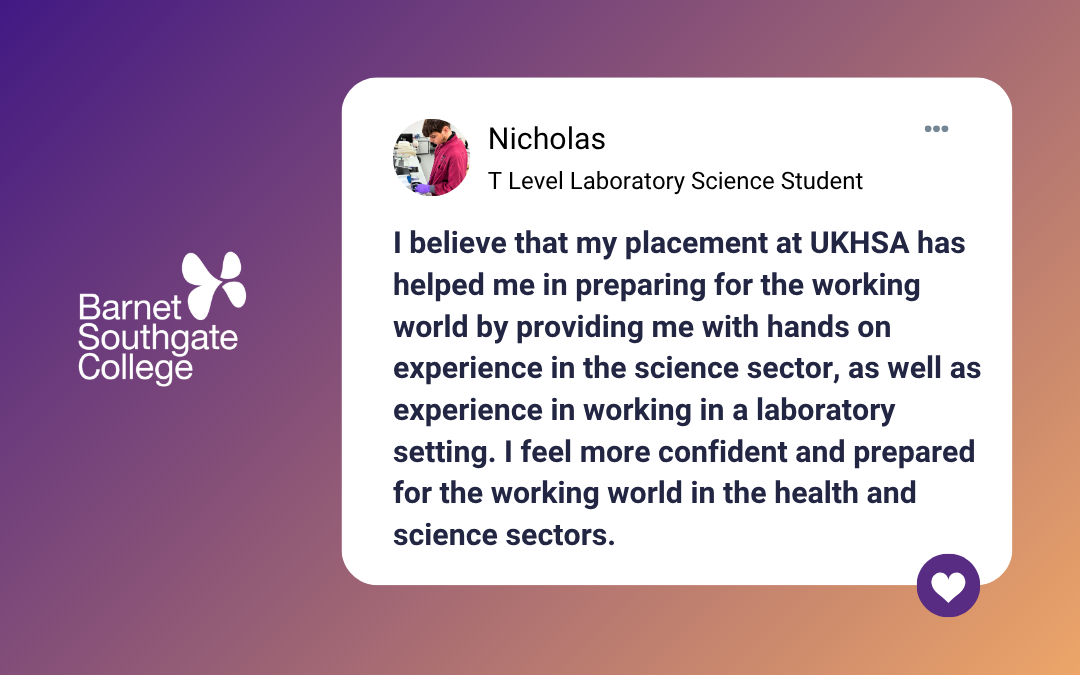Open the three-dot more options menu
The width and height of the screenshot is (1080, 675).
coord(936,129)
